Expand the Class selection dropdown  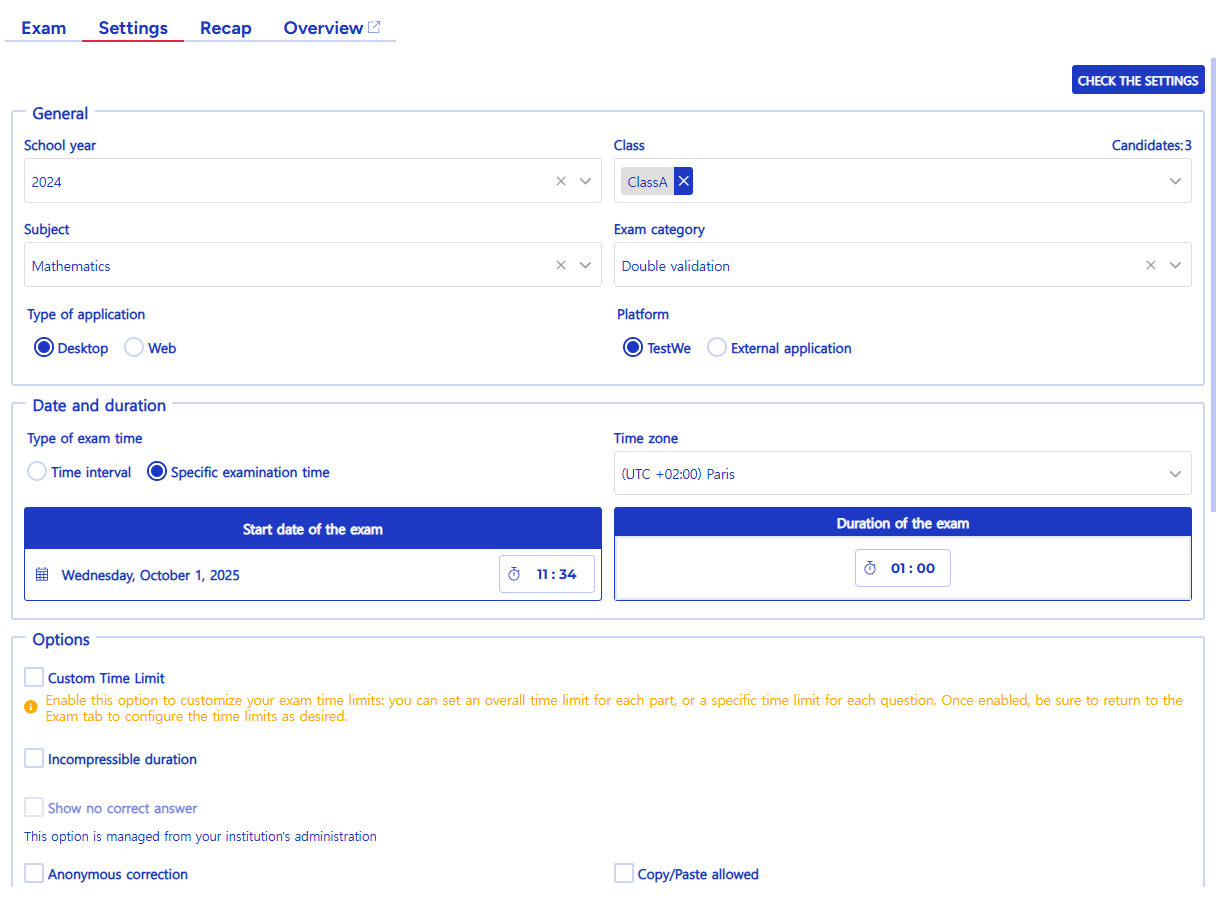(x=1175, y=181)
